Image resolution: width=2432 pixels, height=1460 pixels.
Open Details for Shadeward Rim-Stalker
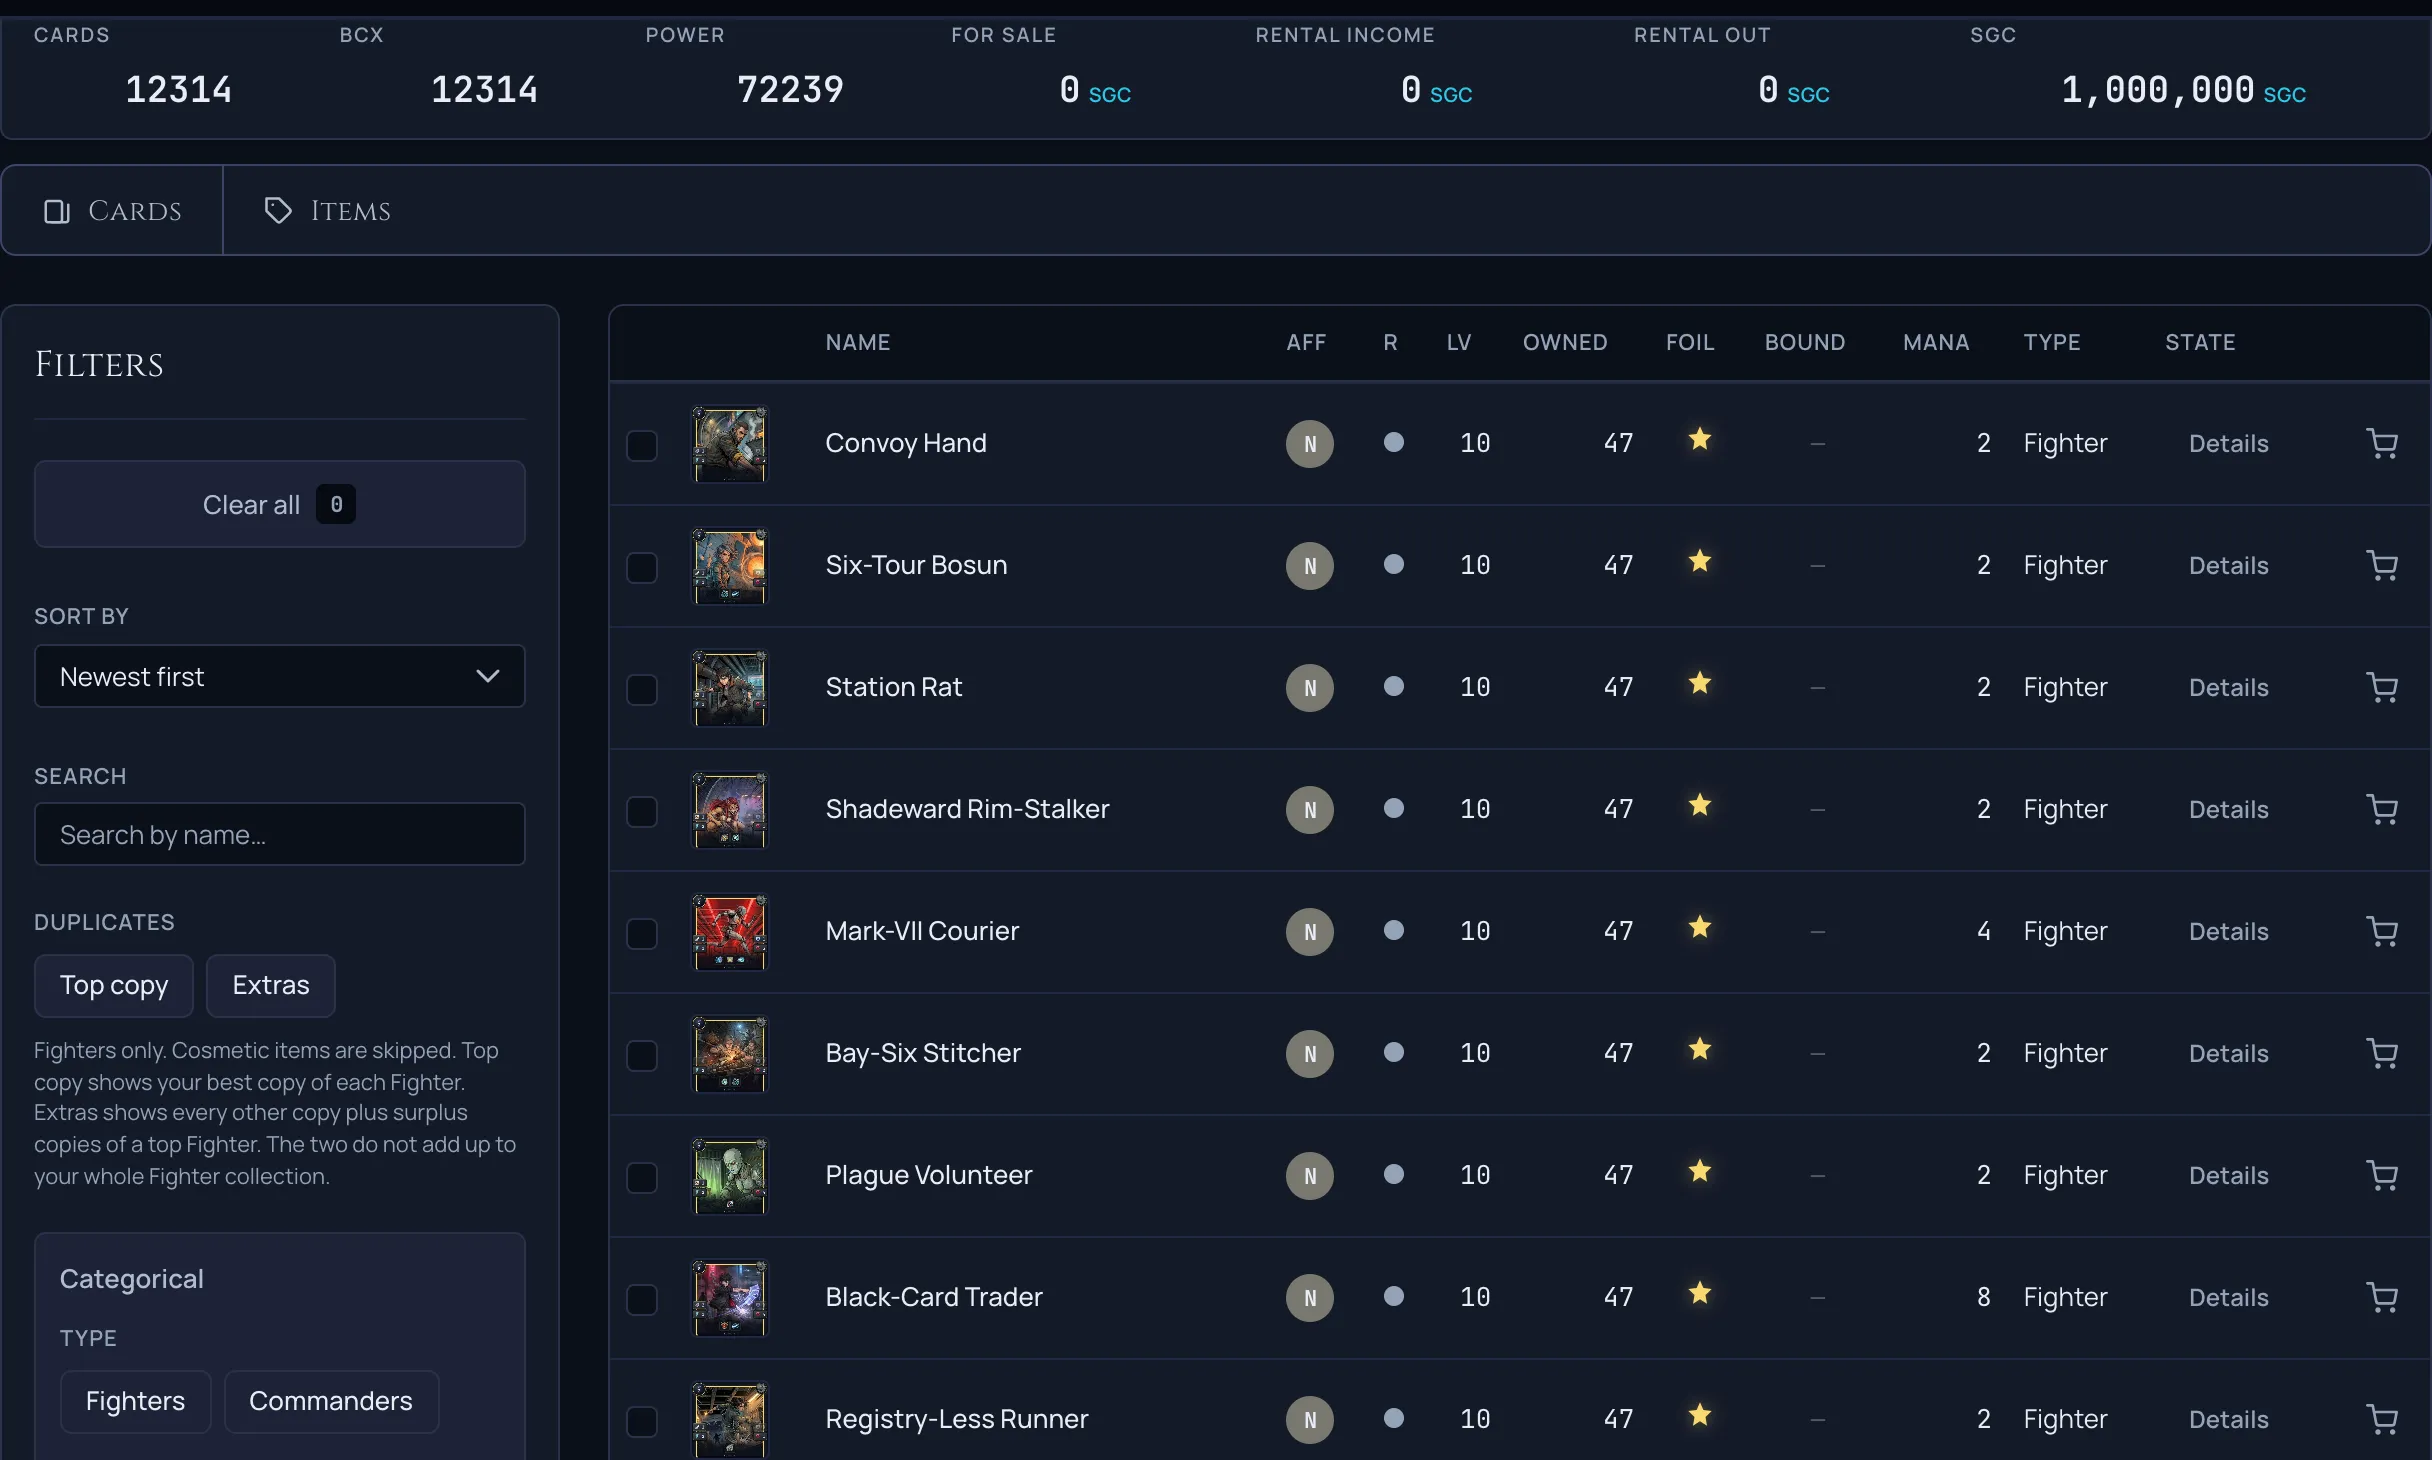[x=2228, y=809]
